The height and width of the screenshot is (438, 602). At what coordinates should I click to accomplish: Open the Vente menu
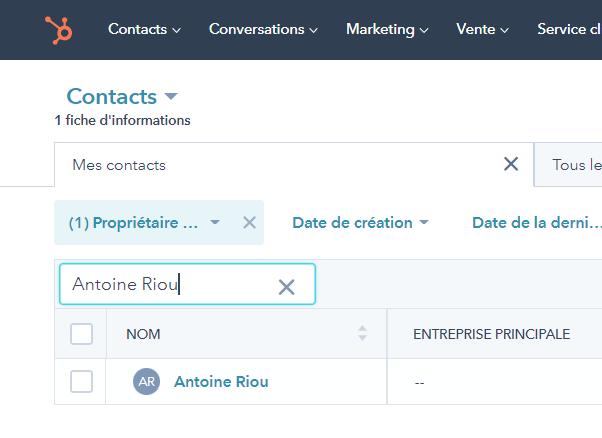(483, 29)
